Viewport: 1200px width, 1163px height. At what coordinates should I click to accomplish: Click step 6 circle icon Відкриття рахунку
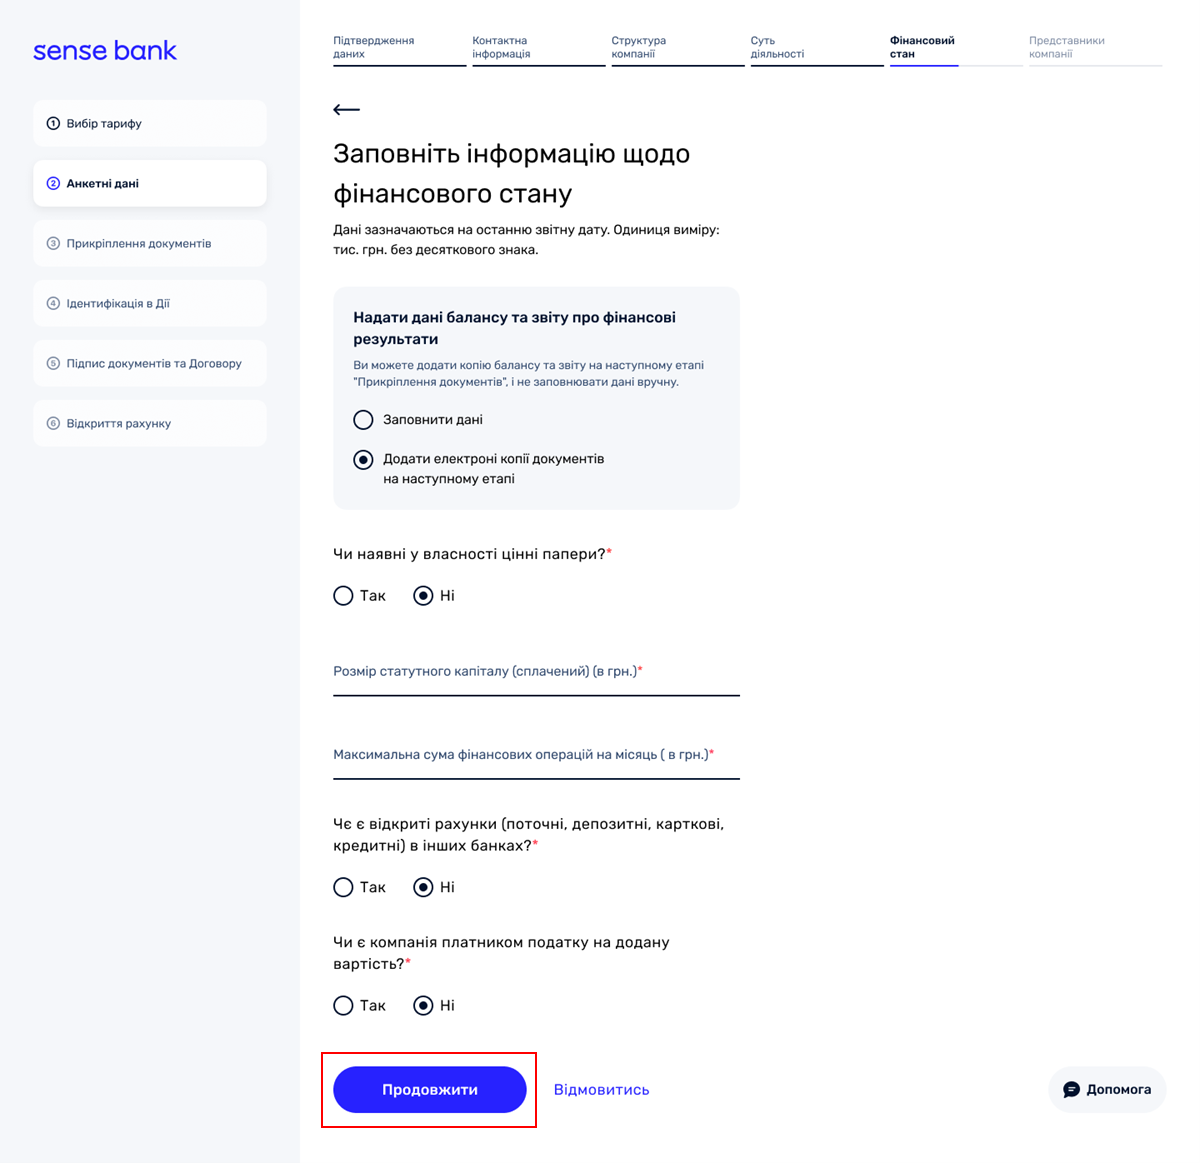click(x=53, y=423)
